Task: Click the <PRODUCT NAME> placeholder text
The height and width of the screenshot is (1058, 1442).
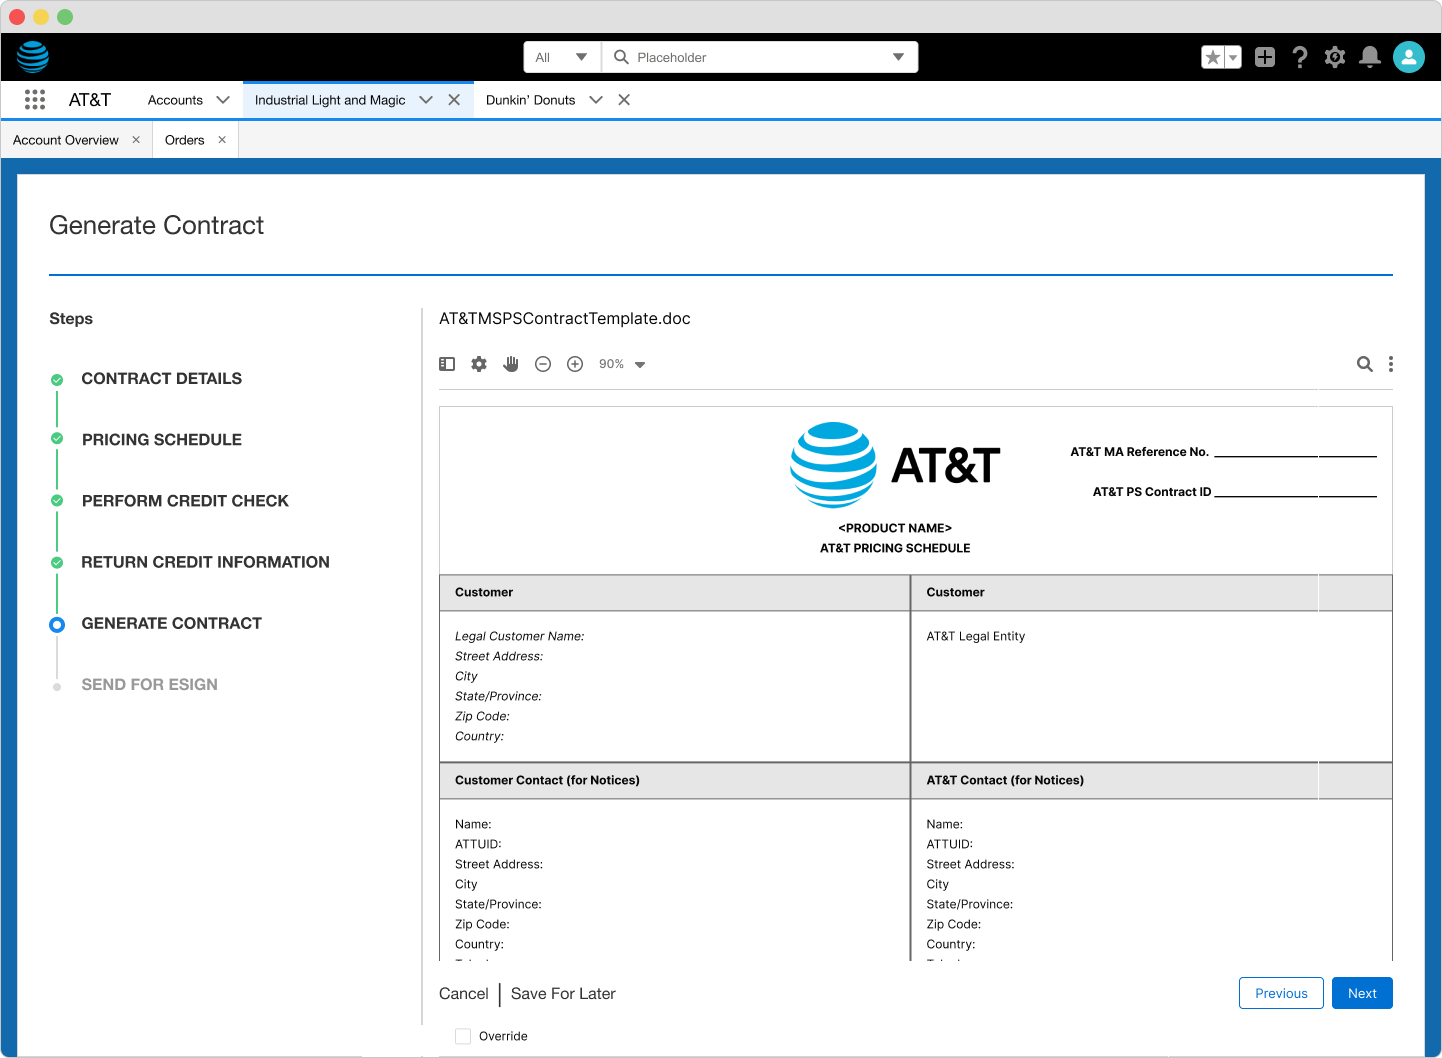Action: point(895,528)
